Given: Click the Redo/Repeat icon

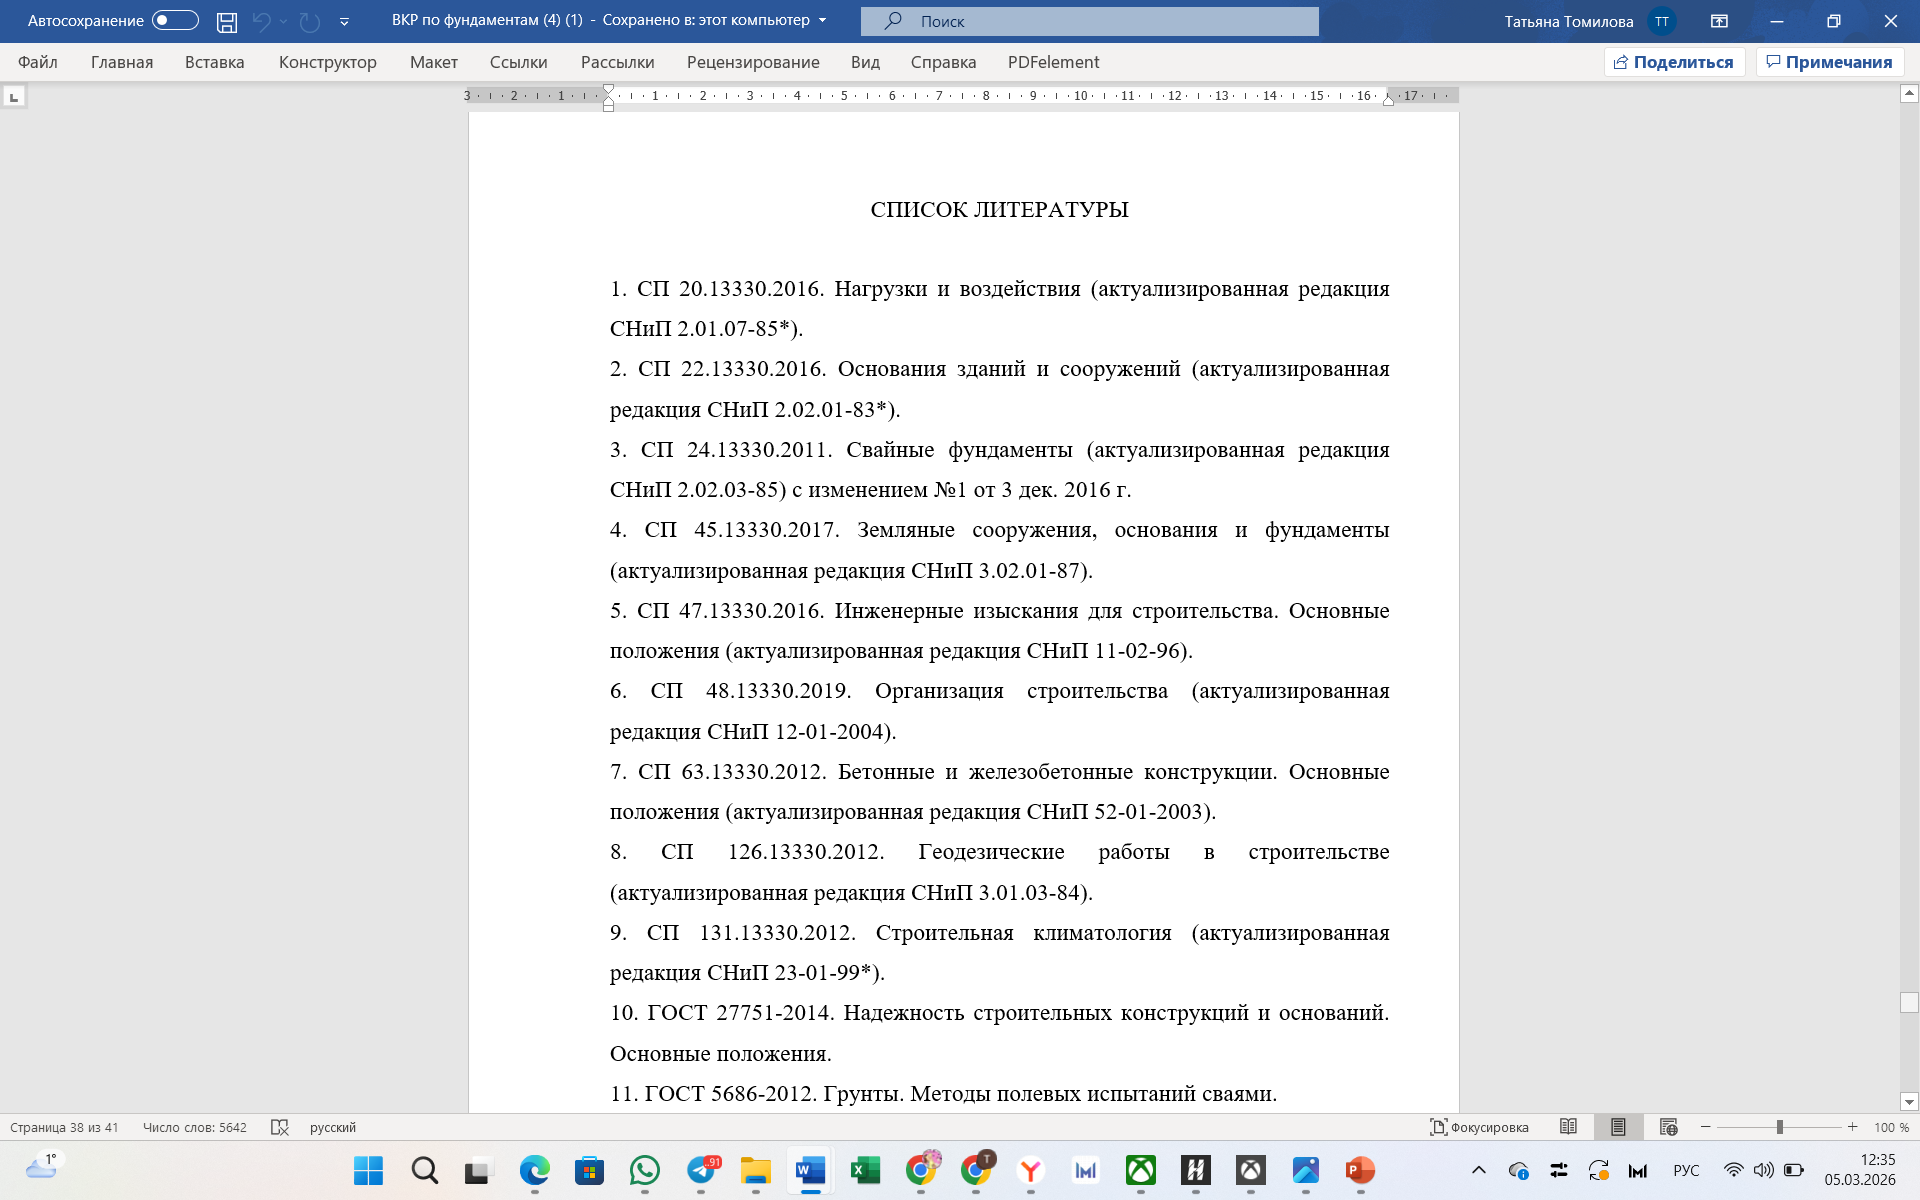Looking at the screenshot, I should (310, 21).
